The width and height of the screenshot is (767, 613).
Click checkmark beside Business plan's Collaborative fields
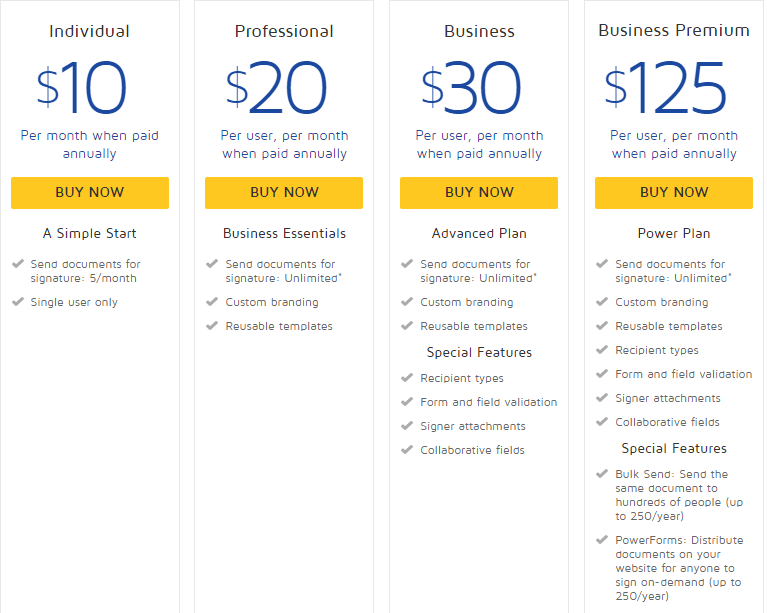coord(407,449)
